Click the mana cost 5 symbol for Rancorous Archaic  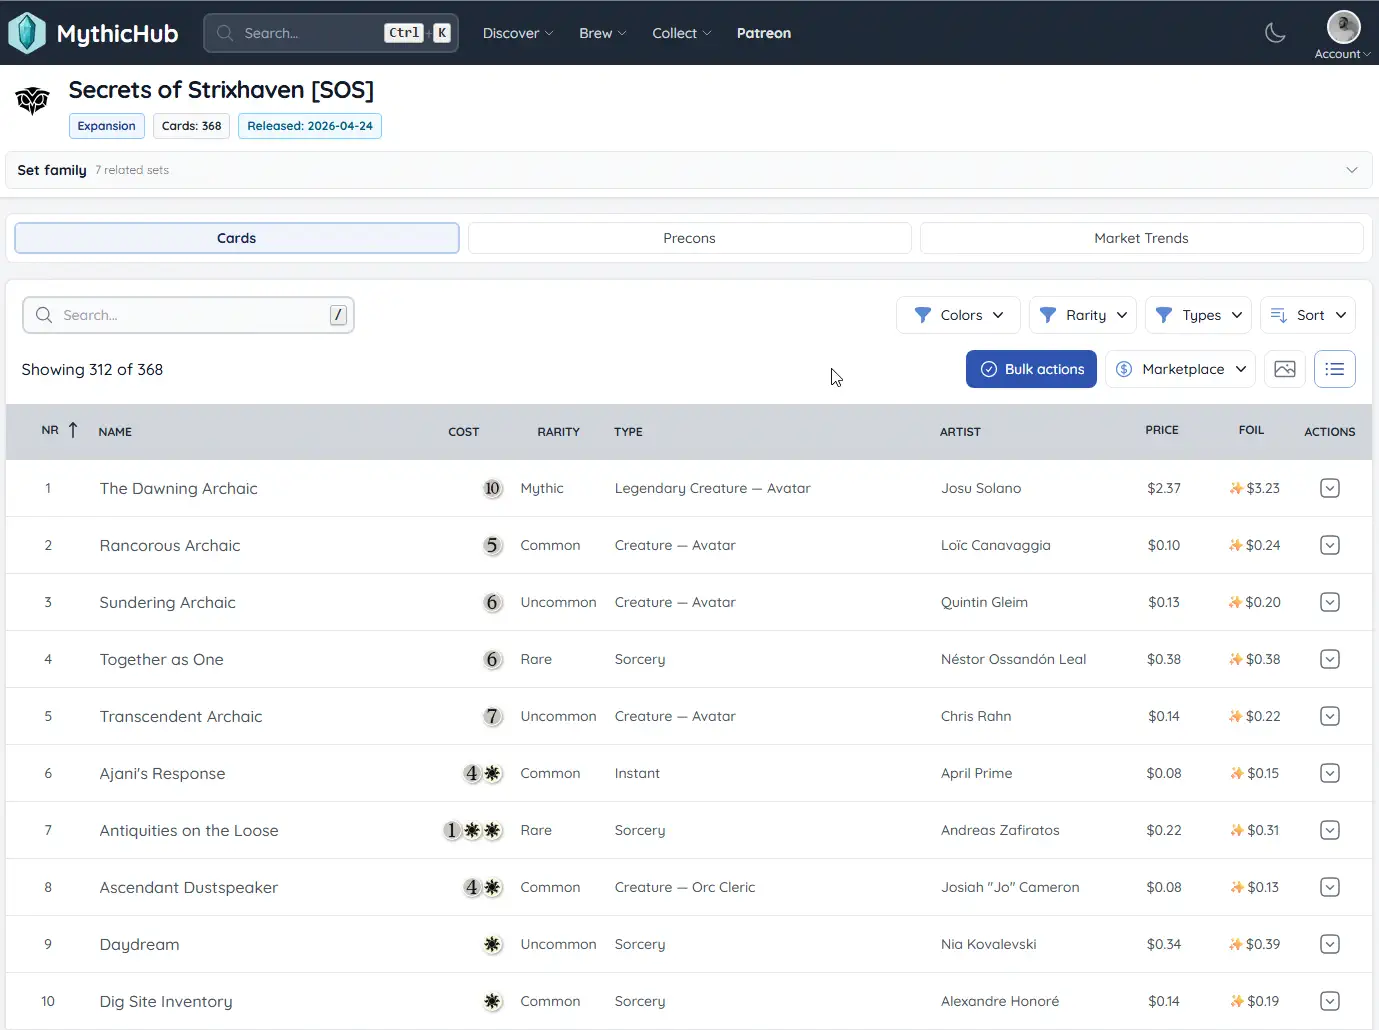(x=492, y=545)
